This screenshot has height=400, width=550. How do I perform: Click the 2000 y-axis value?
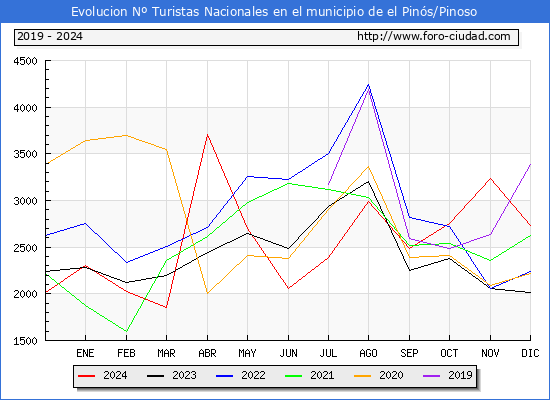[25, 294]
